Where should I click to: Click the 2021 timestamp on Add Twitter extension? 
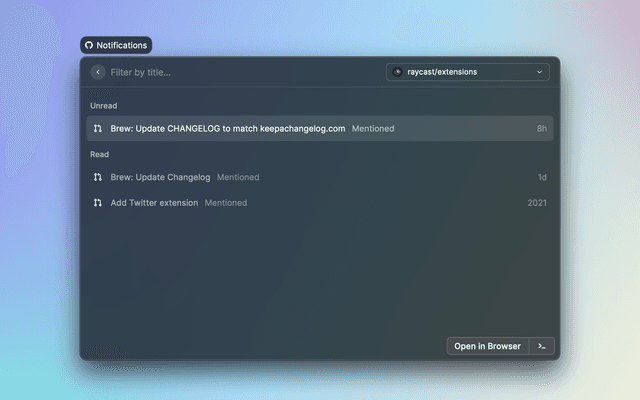(537, 202)
